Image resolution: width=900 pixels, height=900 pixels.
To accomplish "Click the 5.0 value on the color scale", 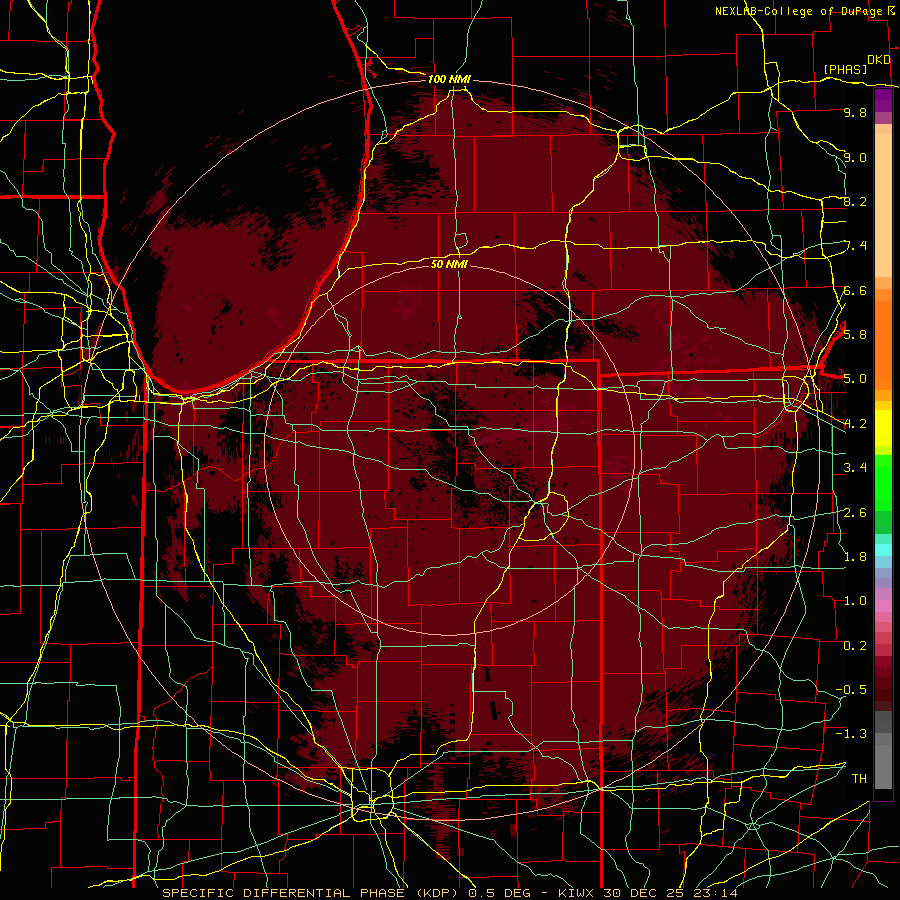I will point(855,379).
